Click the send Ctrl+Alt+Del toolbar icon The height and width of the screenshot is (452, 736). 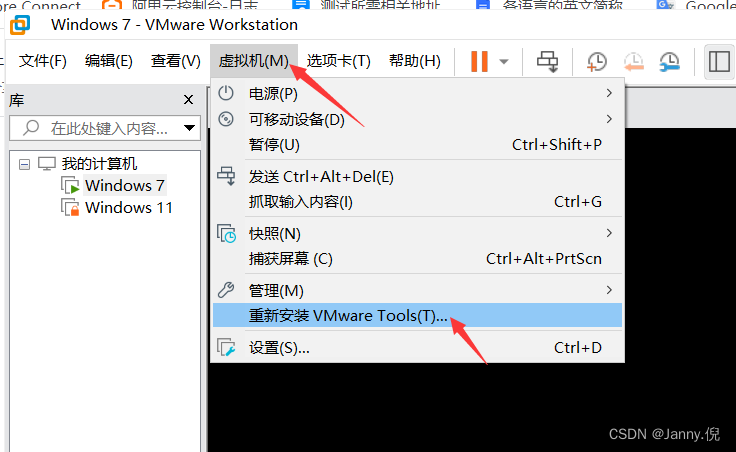pos(547,61)
